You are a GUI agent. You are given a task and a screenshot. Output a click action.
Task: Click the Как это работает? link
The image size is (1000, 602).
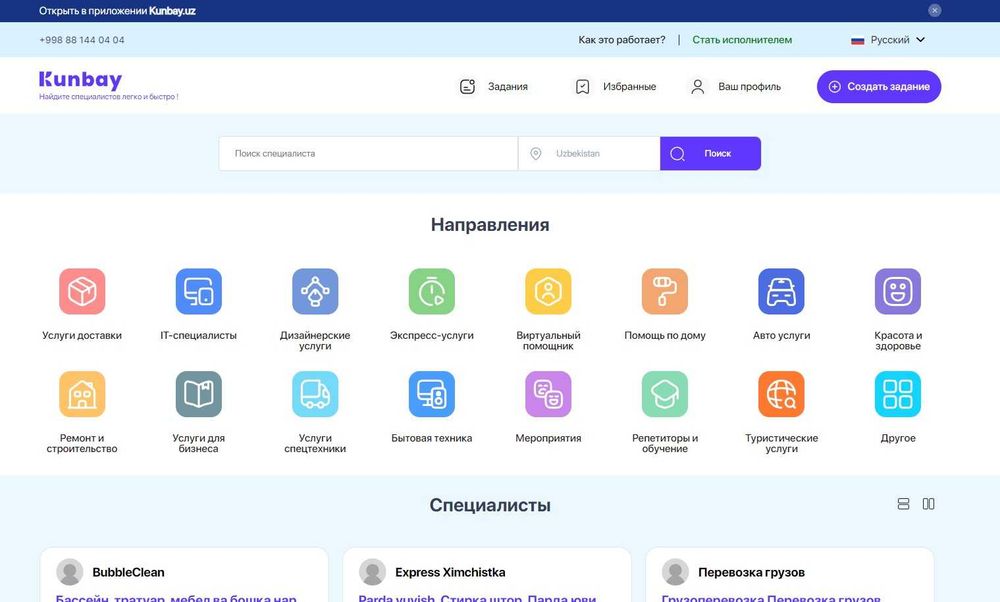[622, 40]
